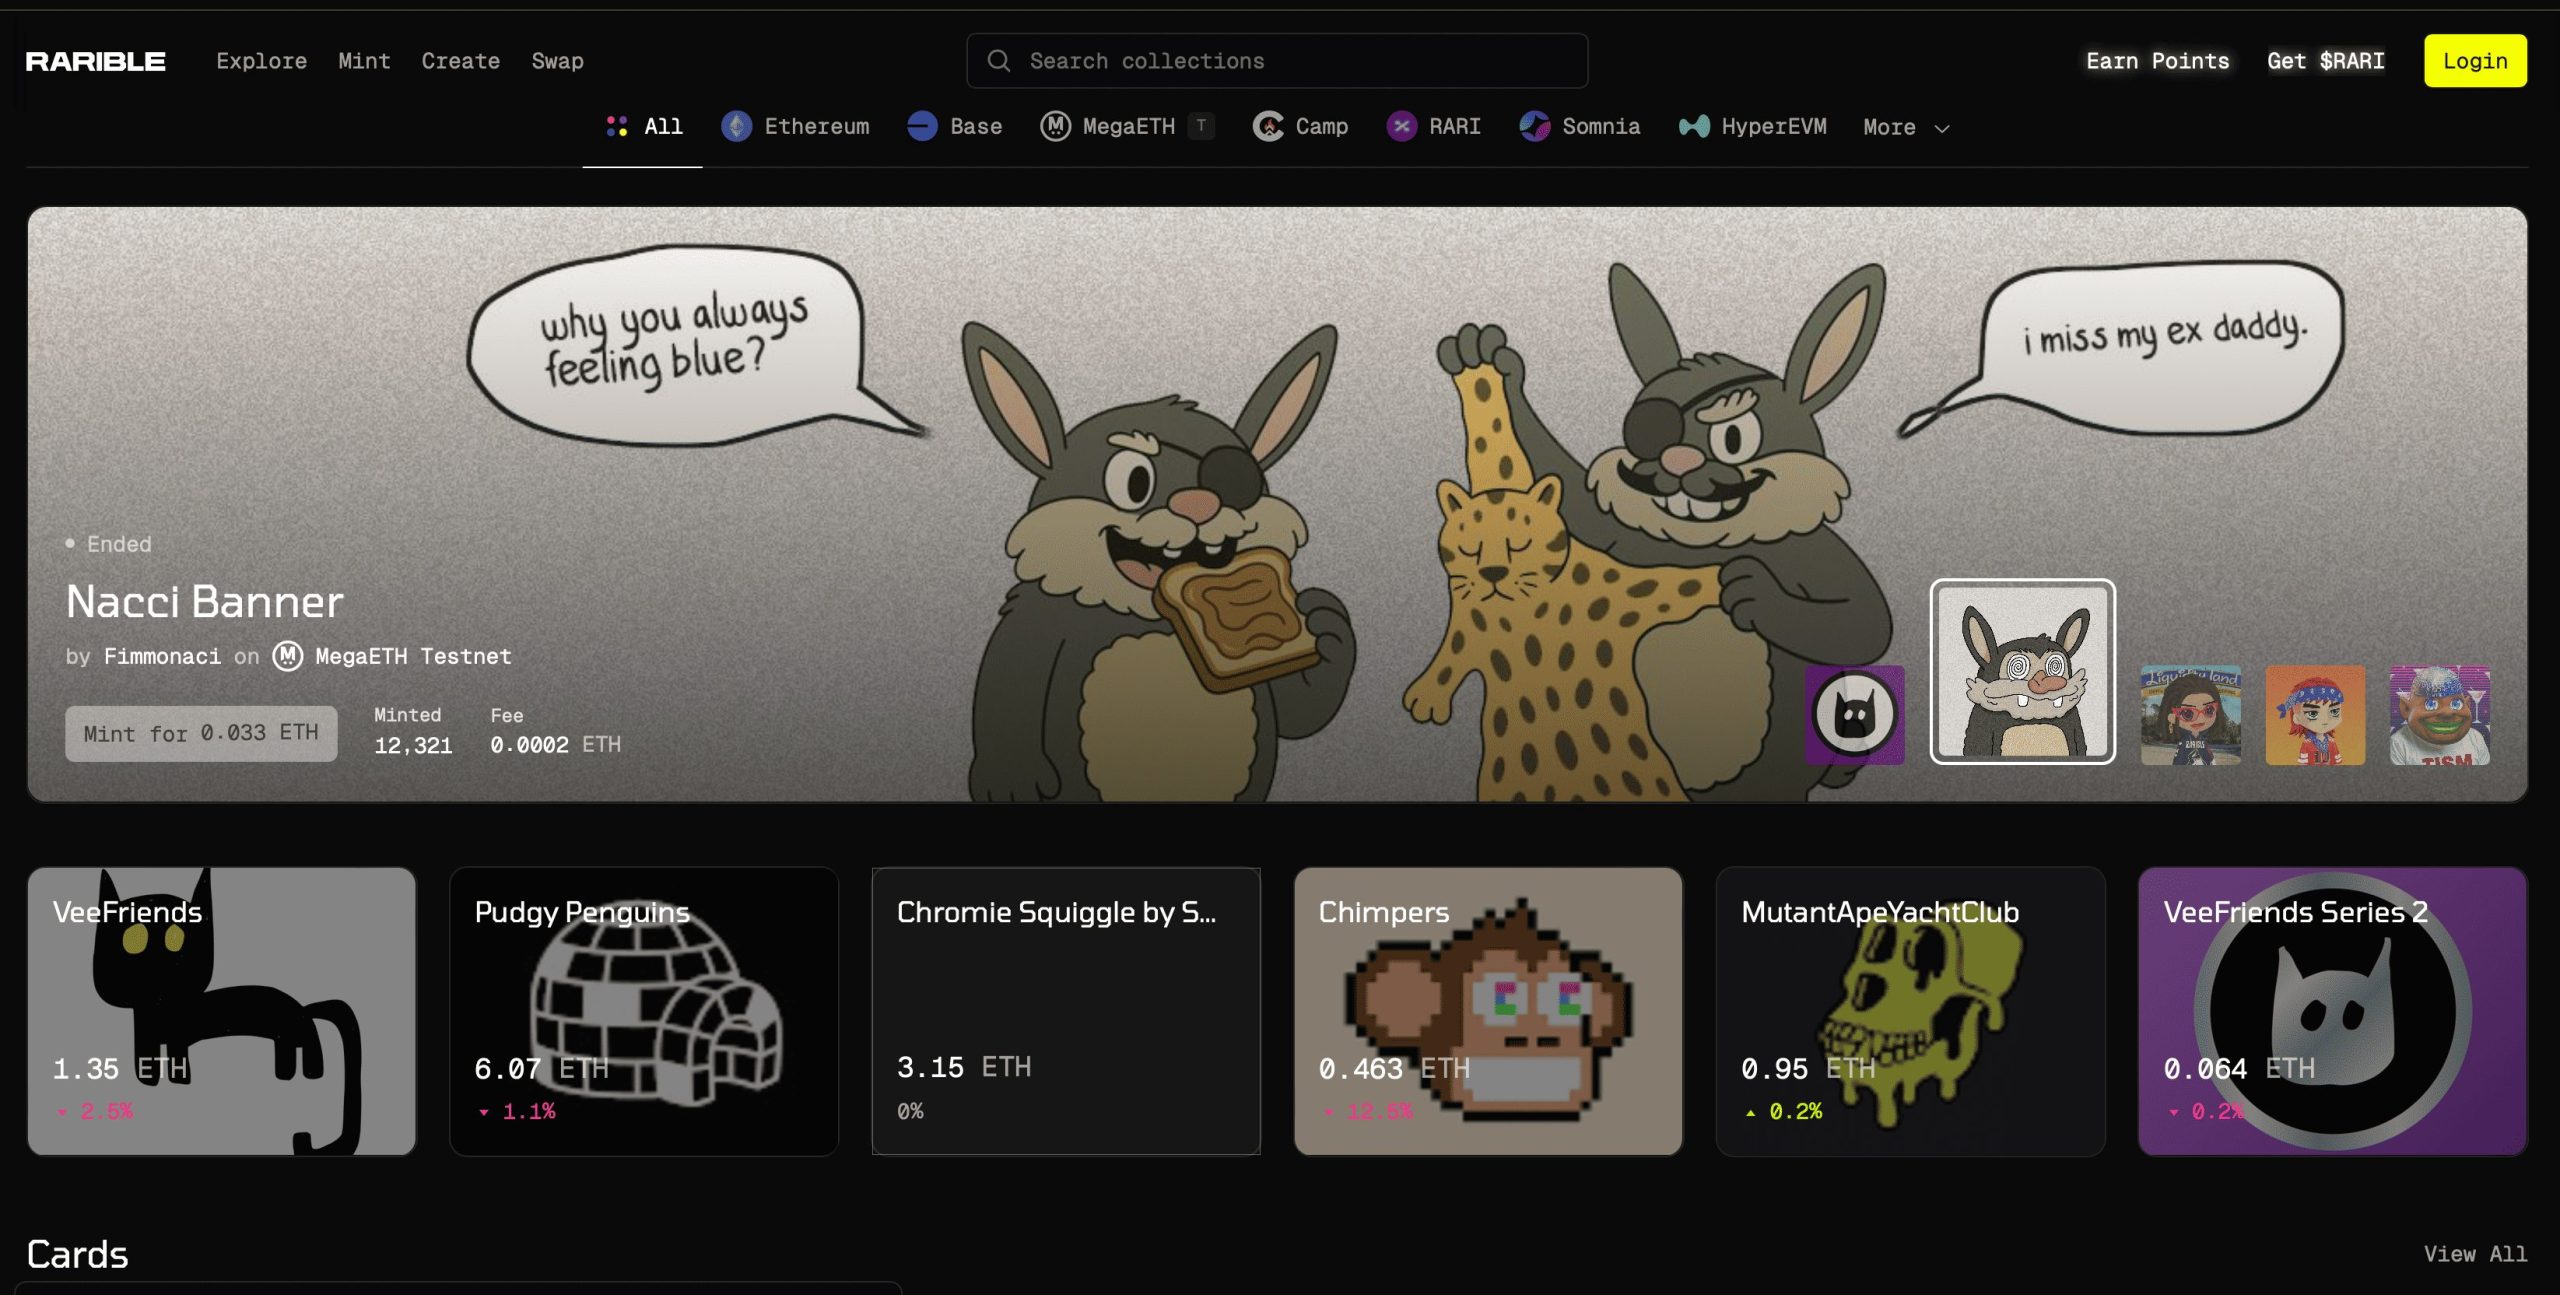Open the Pudgy Penguins collection card
The width and height of the screenshot is (2560, 1295).
point(644,1010)
